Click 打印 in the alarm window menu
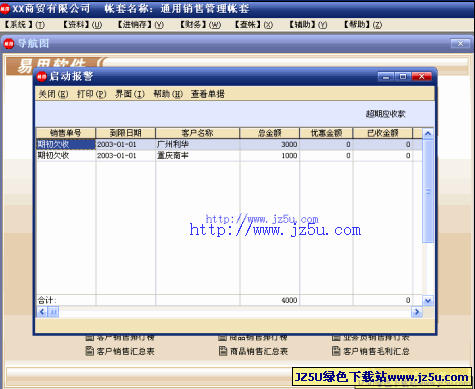The height and width of the screenshot is (389, 475). (92, 94)
